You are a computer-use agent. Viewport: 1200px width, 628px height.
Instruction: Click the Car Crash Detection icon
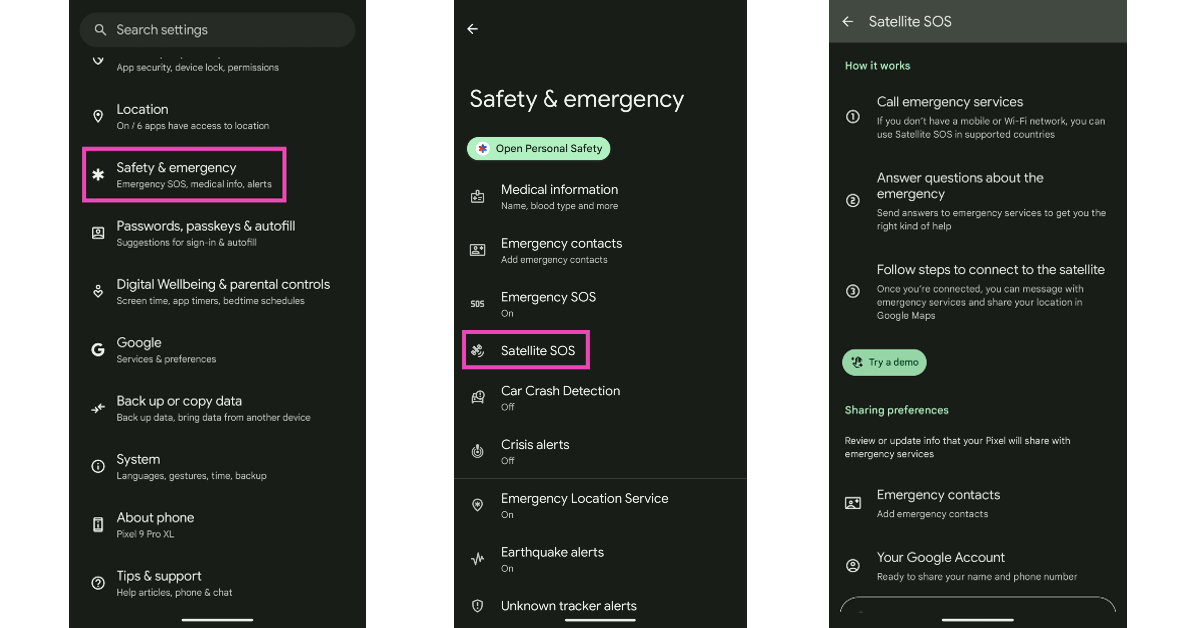point(478,398)
